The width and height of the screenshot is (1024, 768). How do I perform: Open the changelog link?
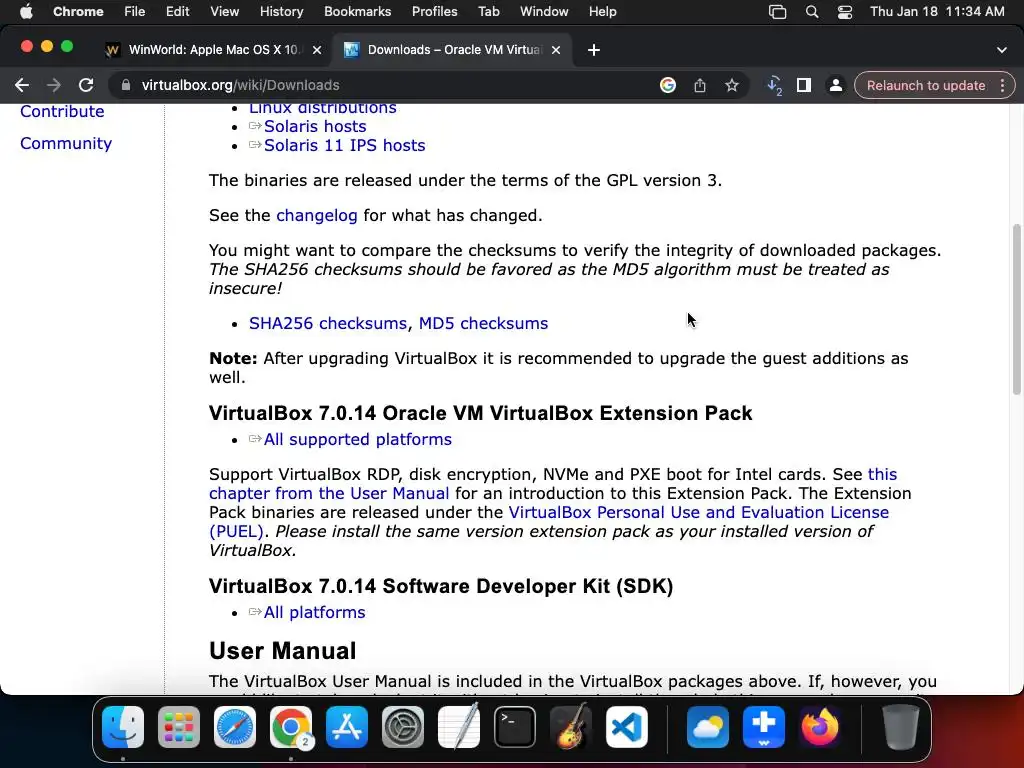[317, 216]
